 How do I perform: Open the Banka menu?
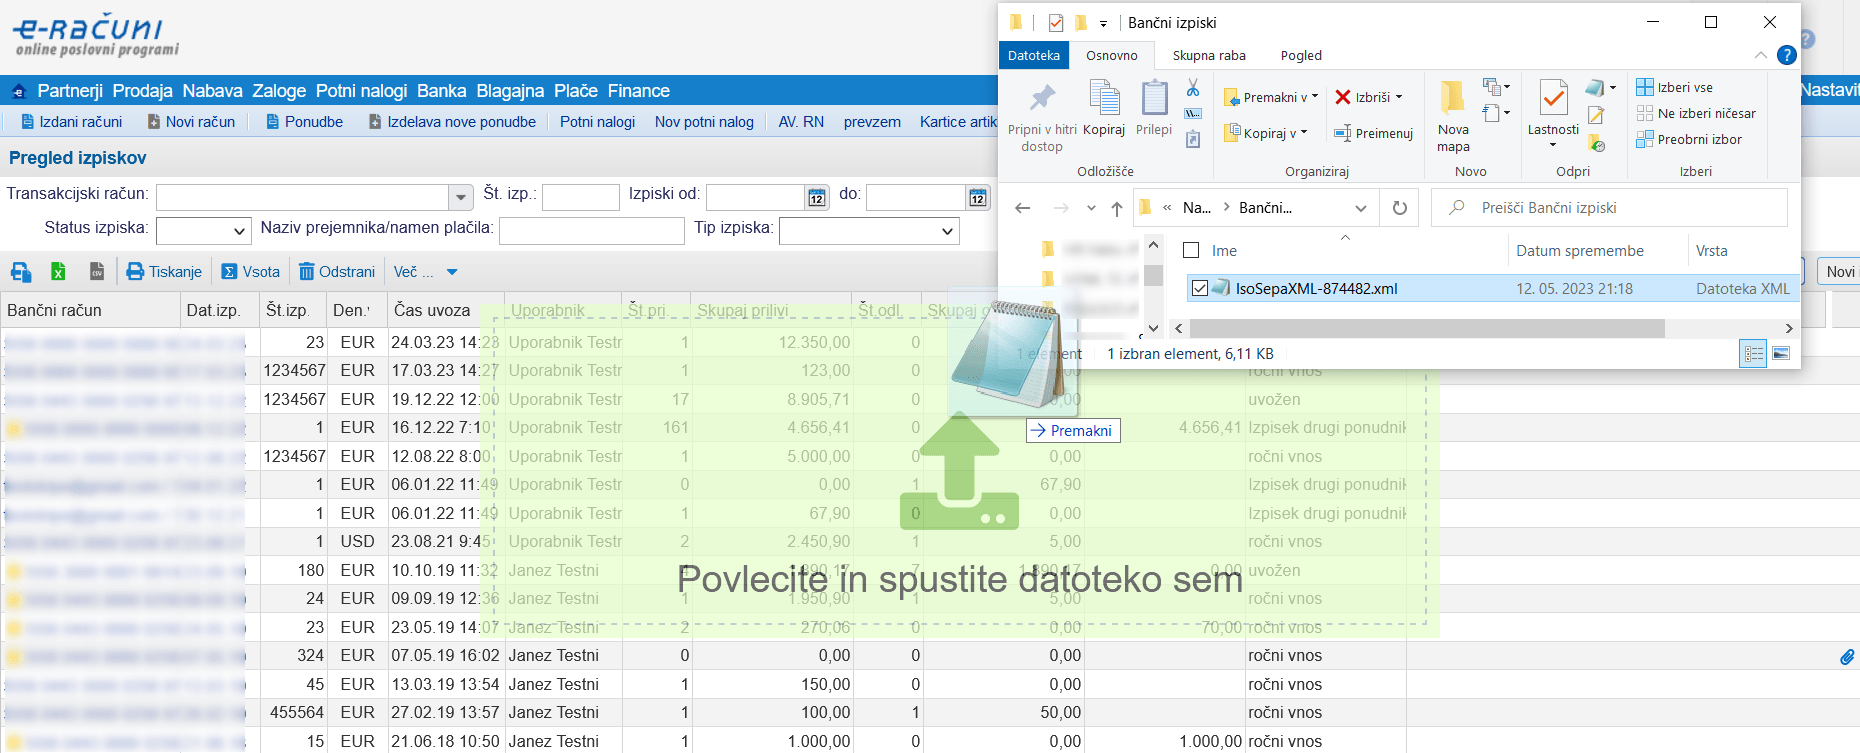[x=441, y=91]
